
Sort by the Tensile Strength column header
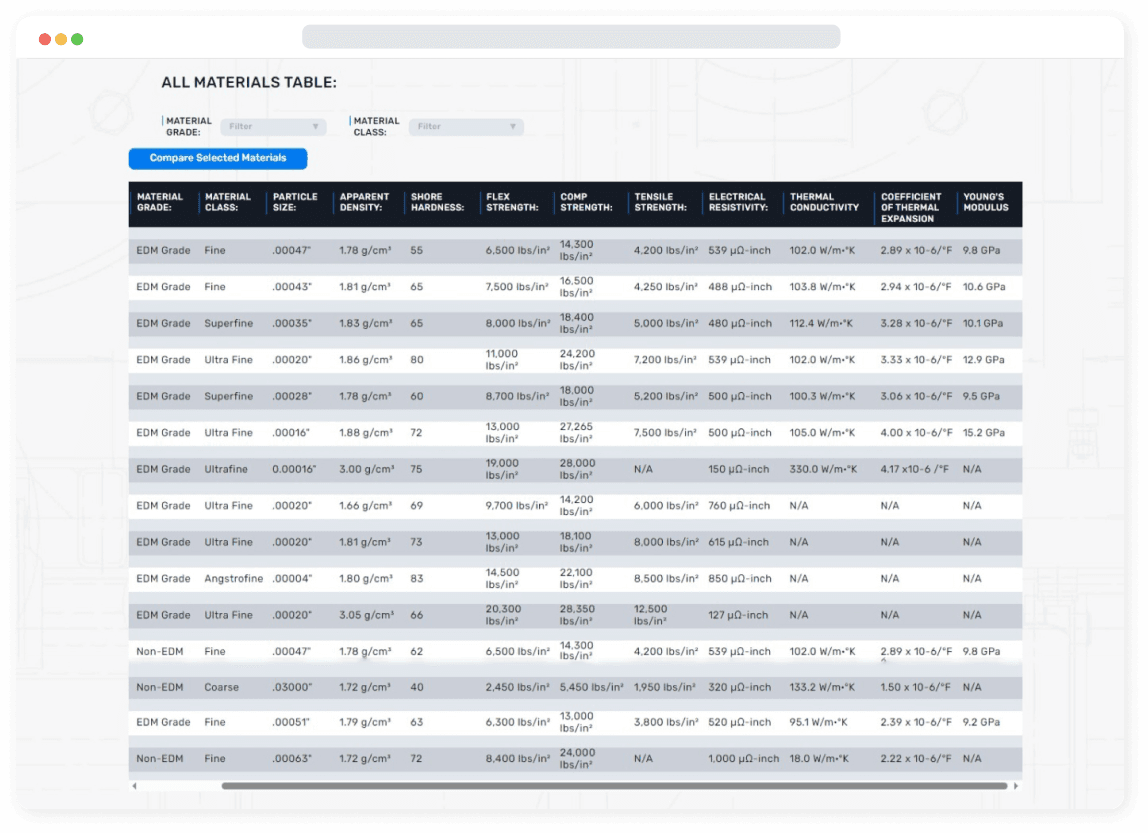click(660, 202)
